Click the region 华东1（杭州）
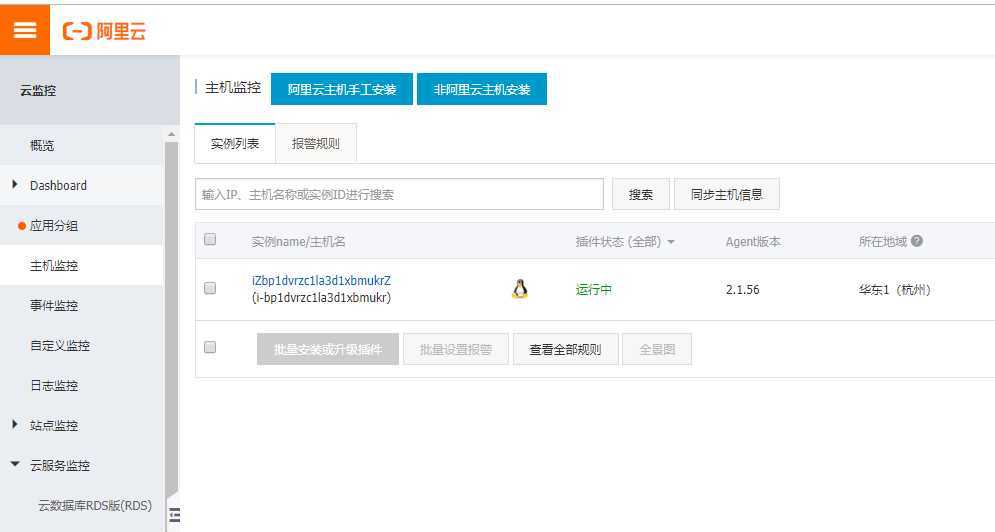995x532 pixels. (x=895, y=289)
